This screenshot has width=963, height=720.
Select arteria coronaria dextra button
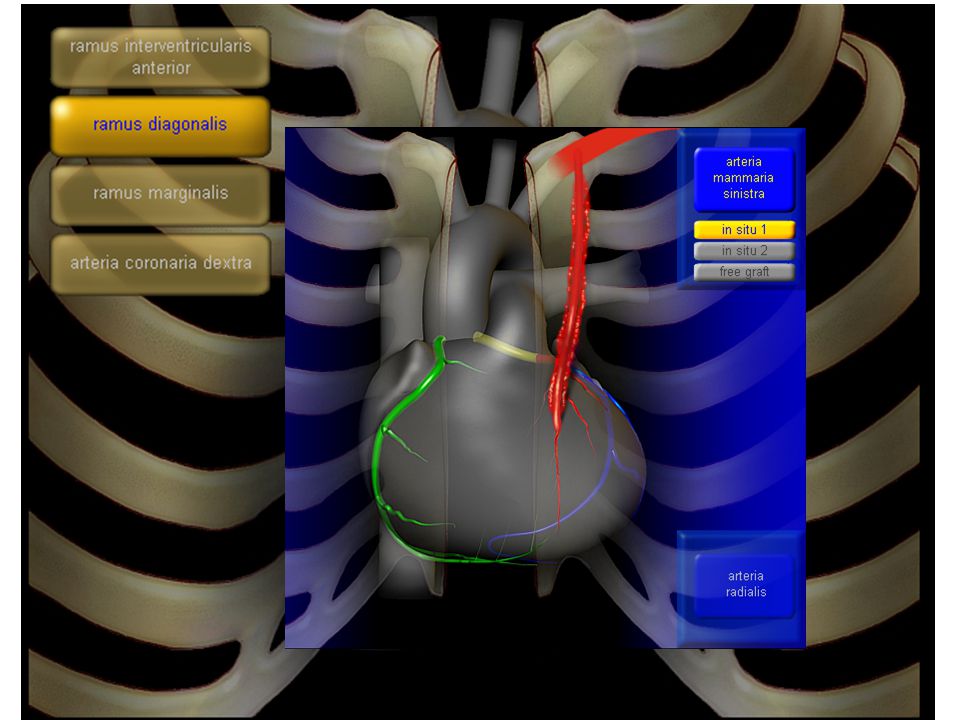pyautogui.click(x=160, y=263)
